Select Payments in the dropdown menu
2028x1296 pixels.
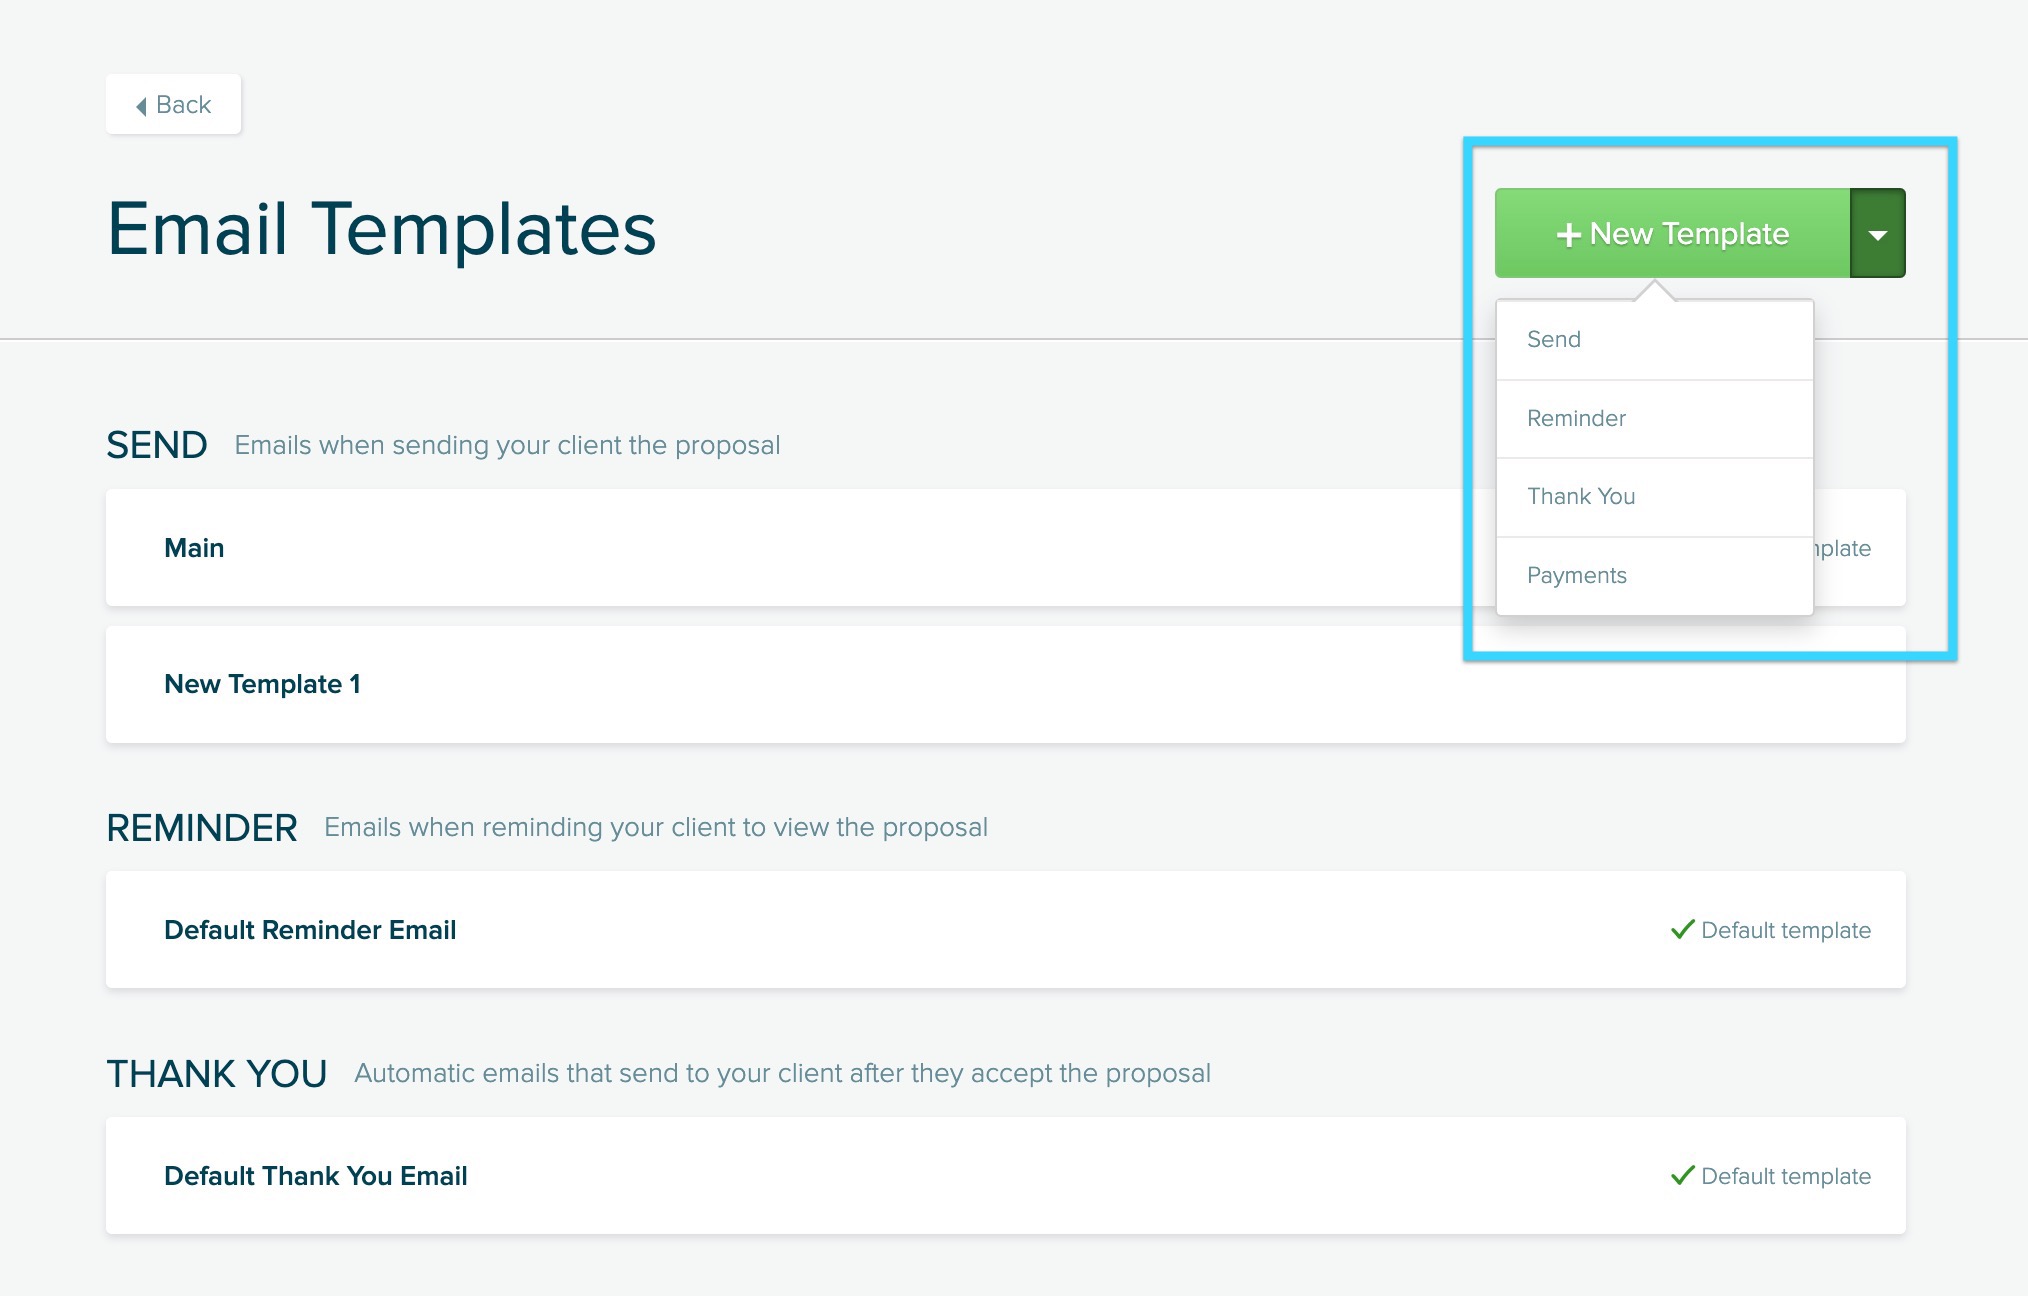click(1577, 576)
